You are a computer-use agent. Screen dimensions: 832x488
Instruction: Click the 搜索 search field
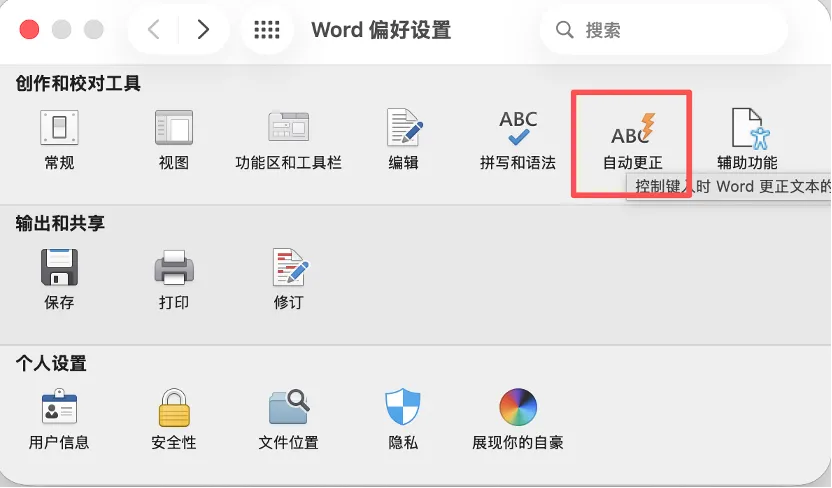(x=663, y=30)
